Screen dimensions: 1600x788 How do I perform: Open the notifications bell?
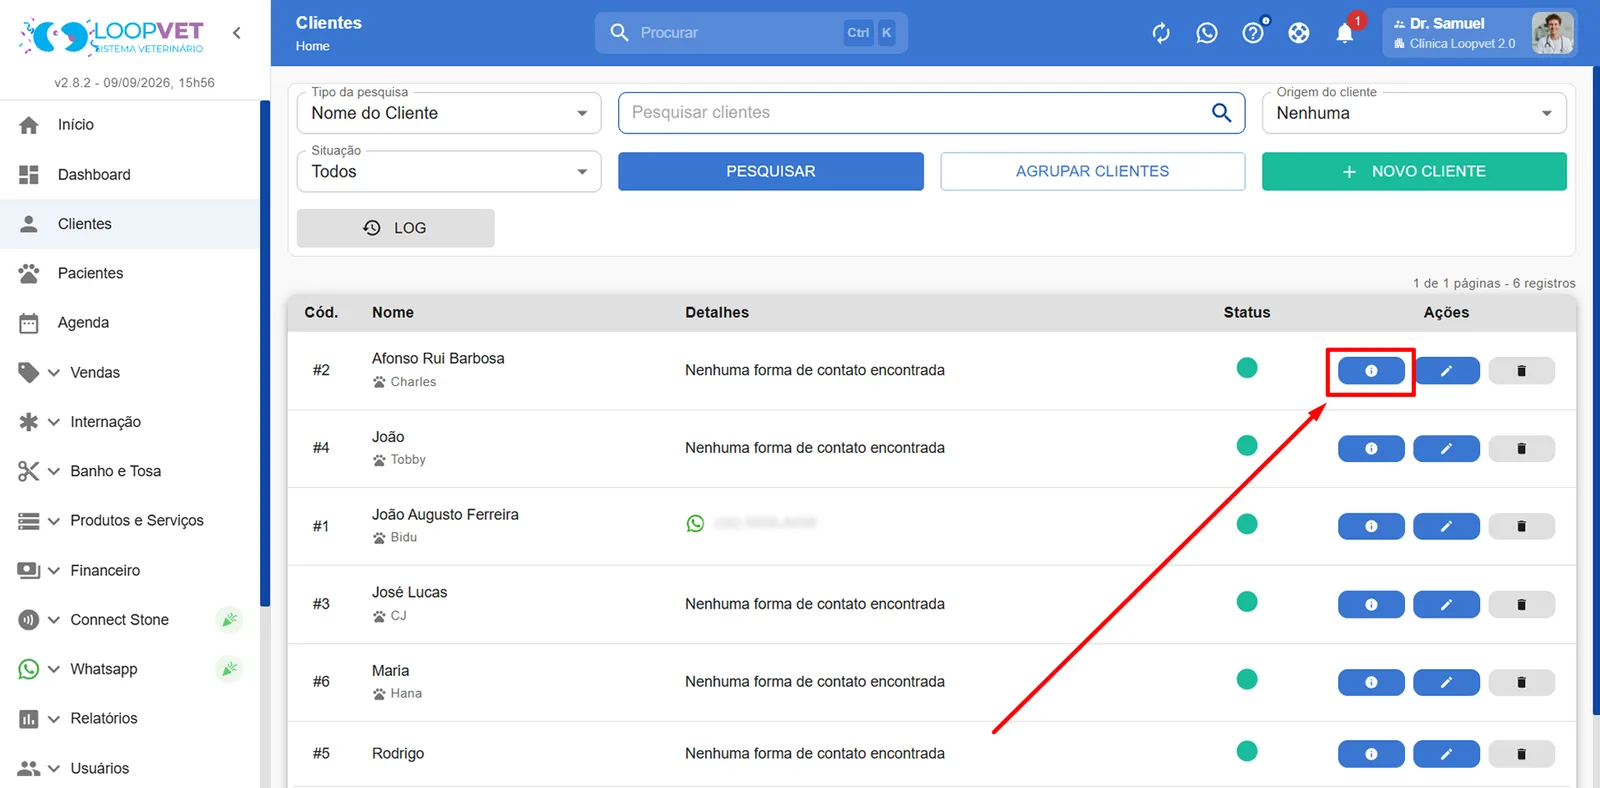pyautogui.click(x=1345, y=33)
